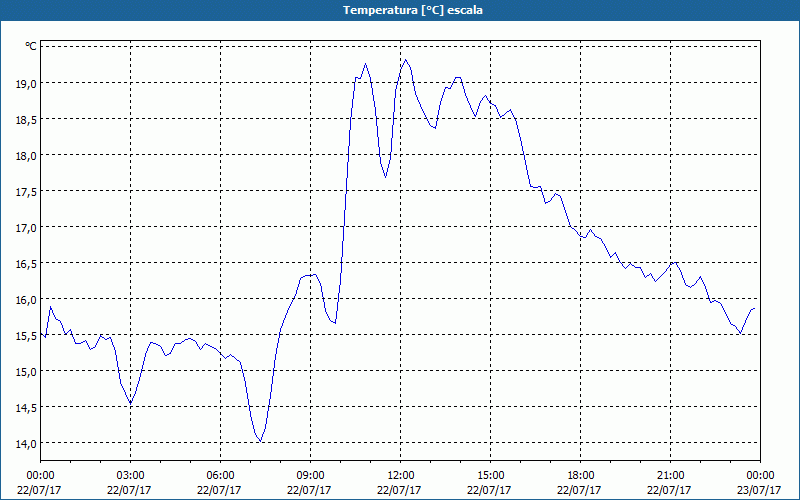
Task: Click the 16,0 Y-axis label
Action: point(26,299)
